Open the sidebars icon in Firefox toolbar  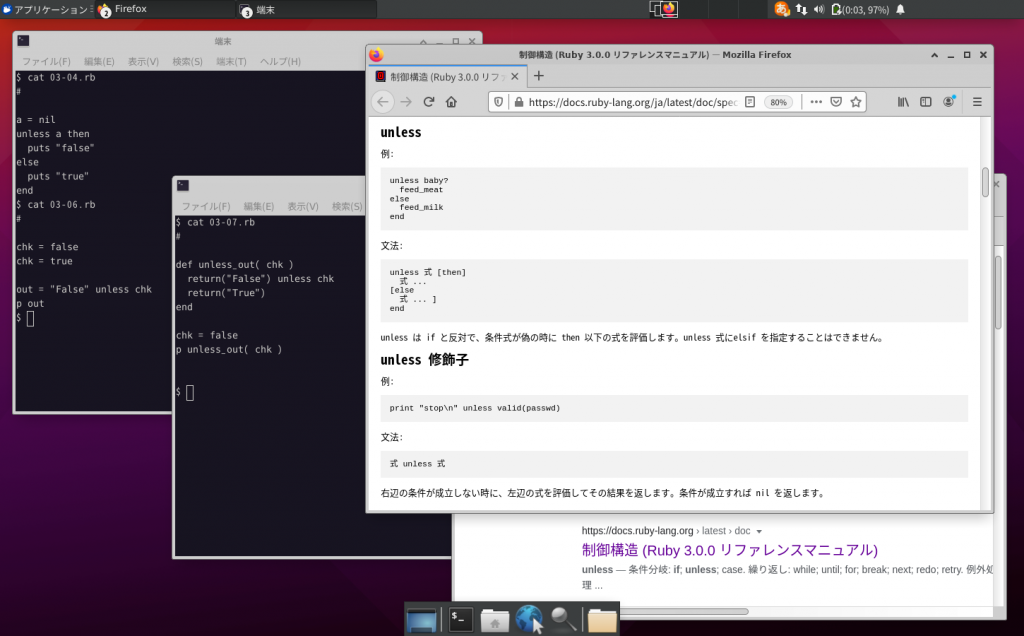tap(926, 101)
